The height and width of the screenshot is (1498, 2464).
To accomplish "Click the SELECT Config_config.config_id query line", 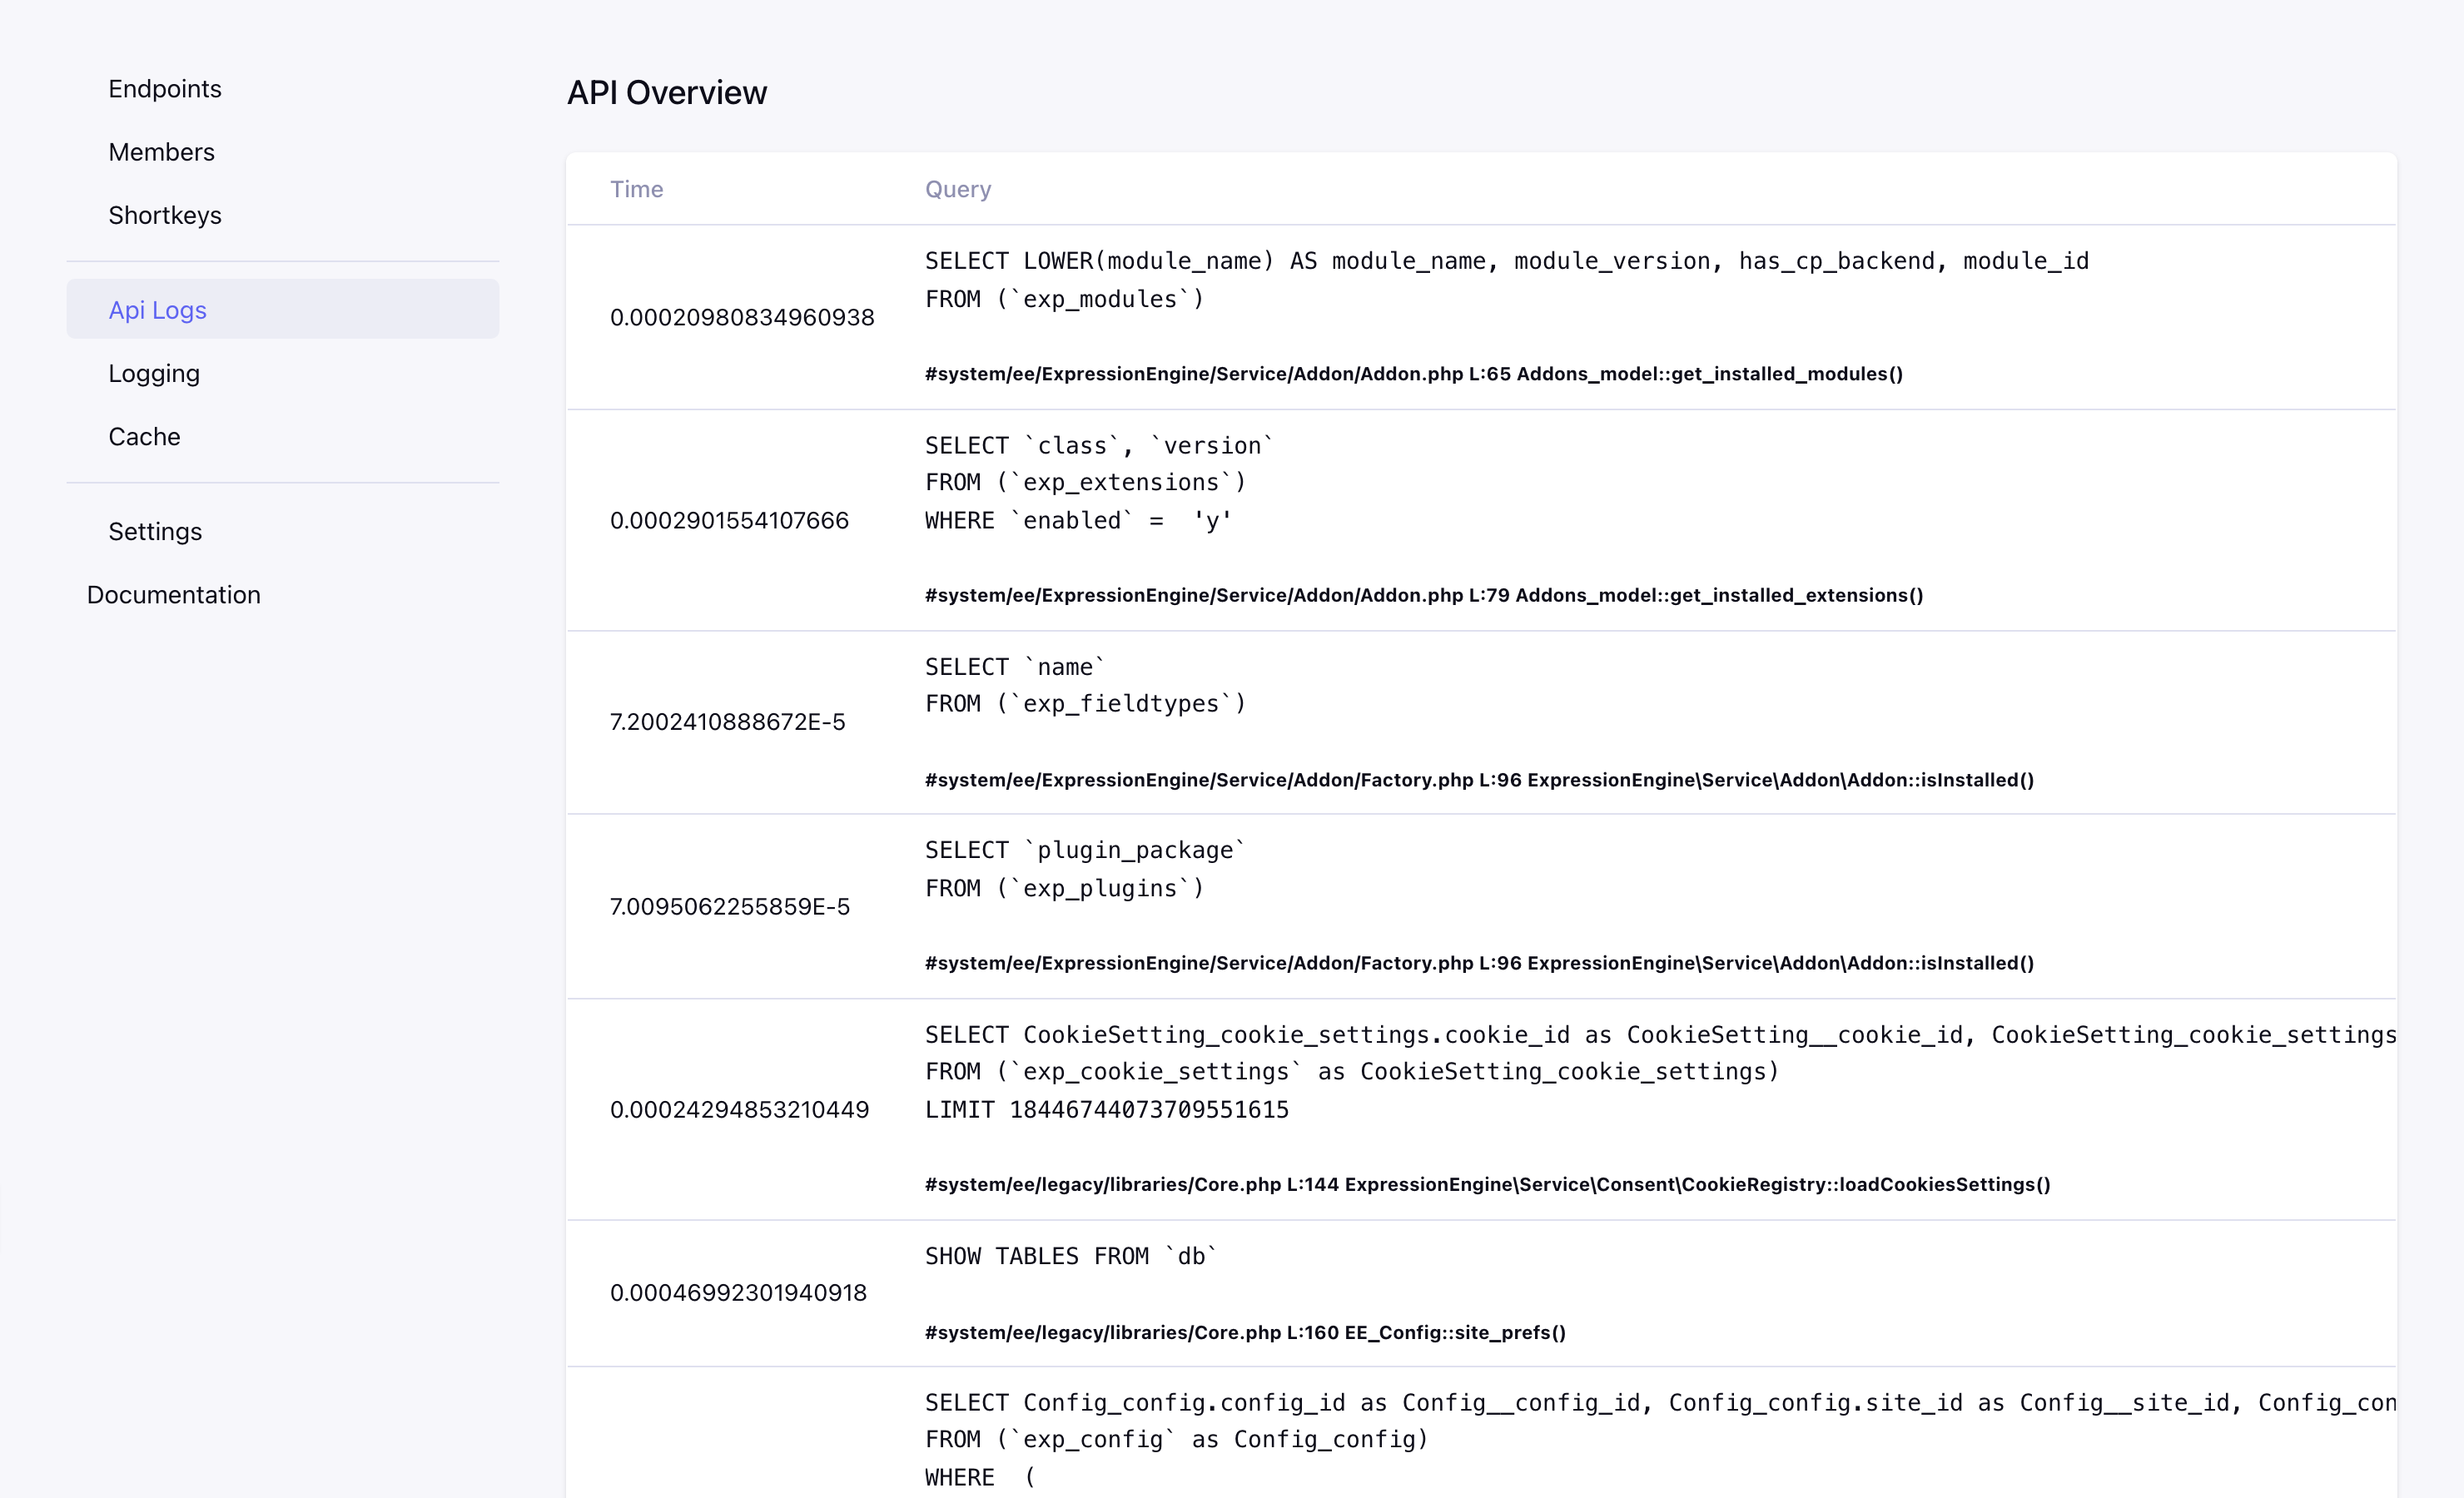I will click(1661, 1403).
